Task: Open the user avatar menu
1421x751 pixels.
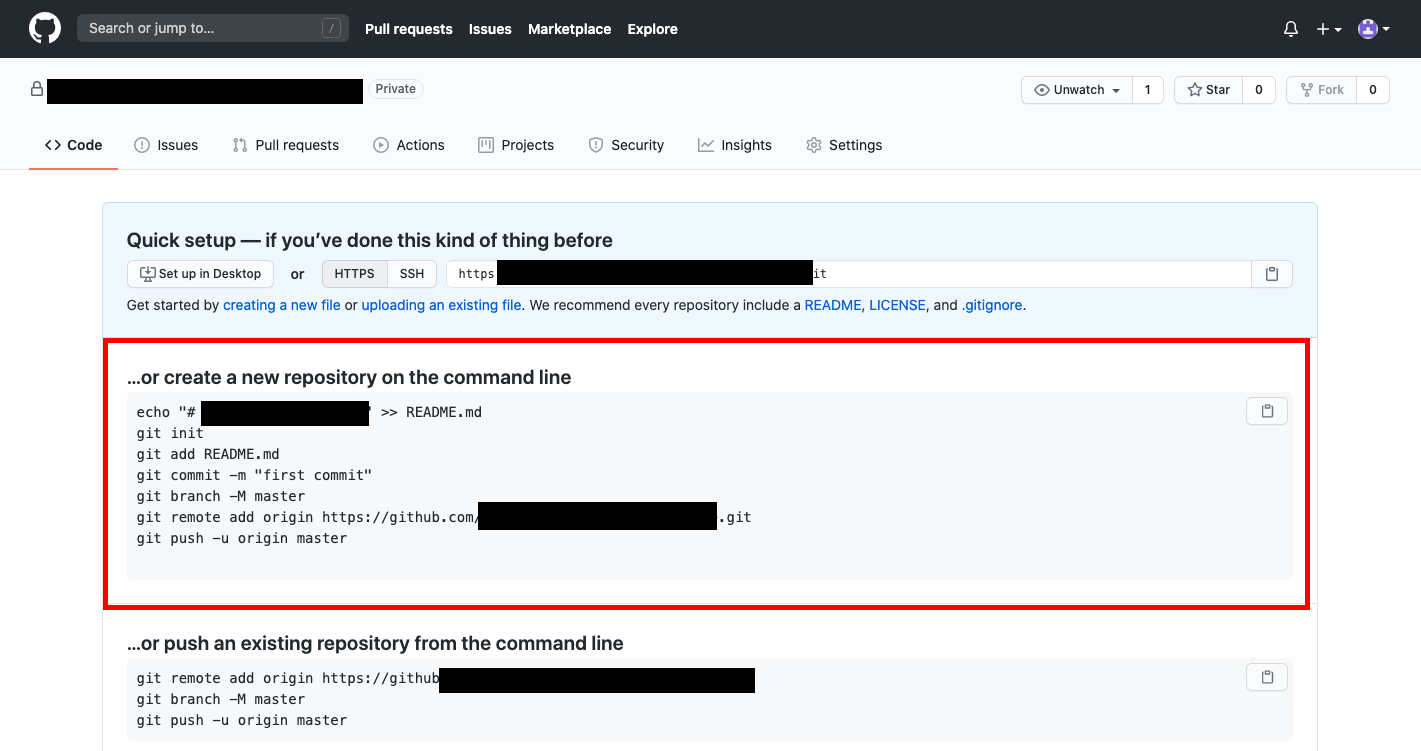Action: 1374,29
